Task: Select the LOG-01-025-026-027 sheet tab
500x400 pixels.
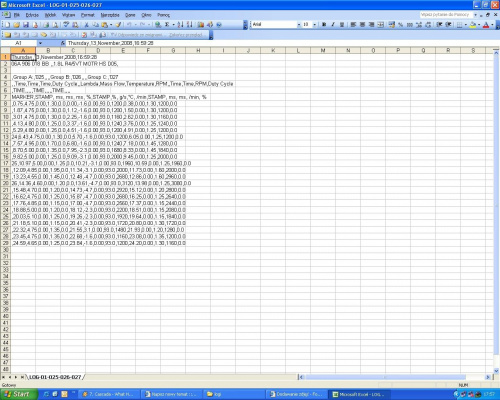Action: click(x=55, y=377)
